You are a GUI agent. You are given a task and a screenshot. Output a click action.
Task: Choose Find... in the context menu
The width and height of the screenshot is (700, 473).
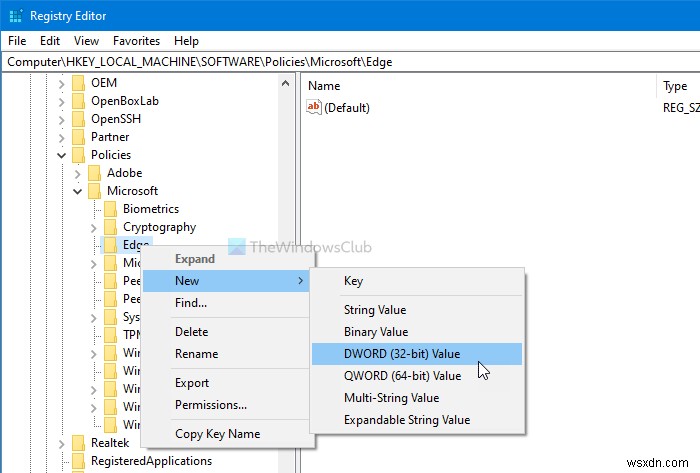tap(226, 303)
